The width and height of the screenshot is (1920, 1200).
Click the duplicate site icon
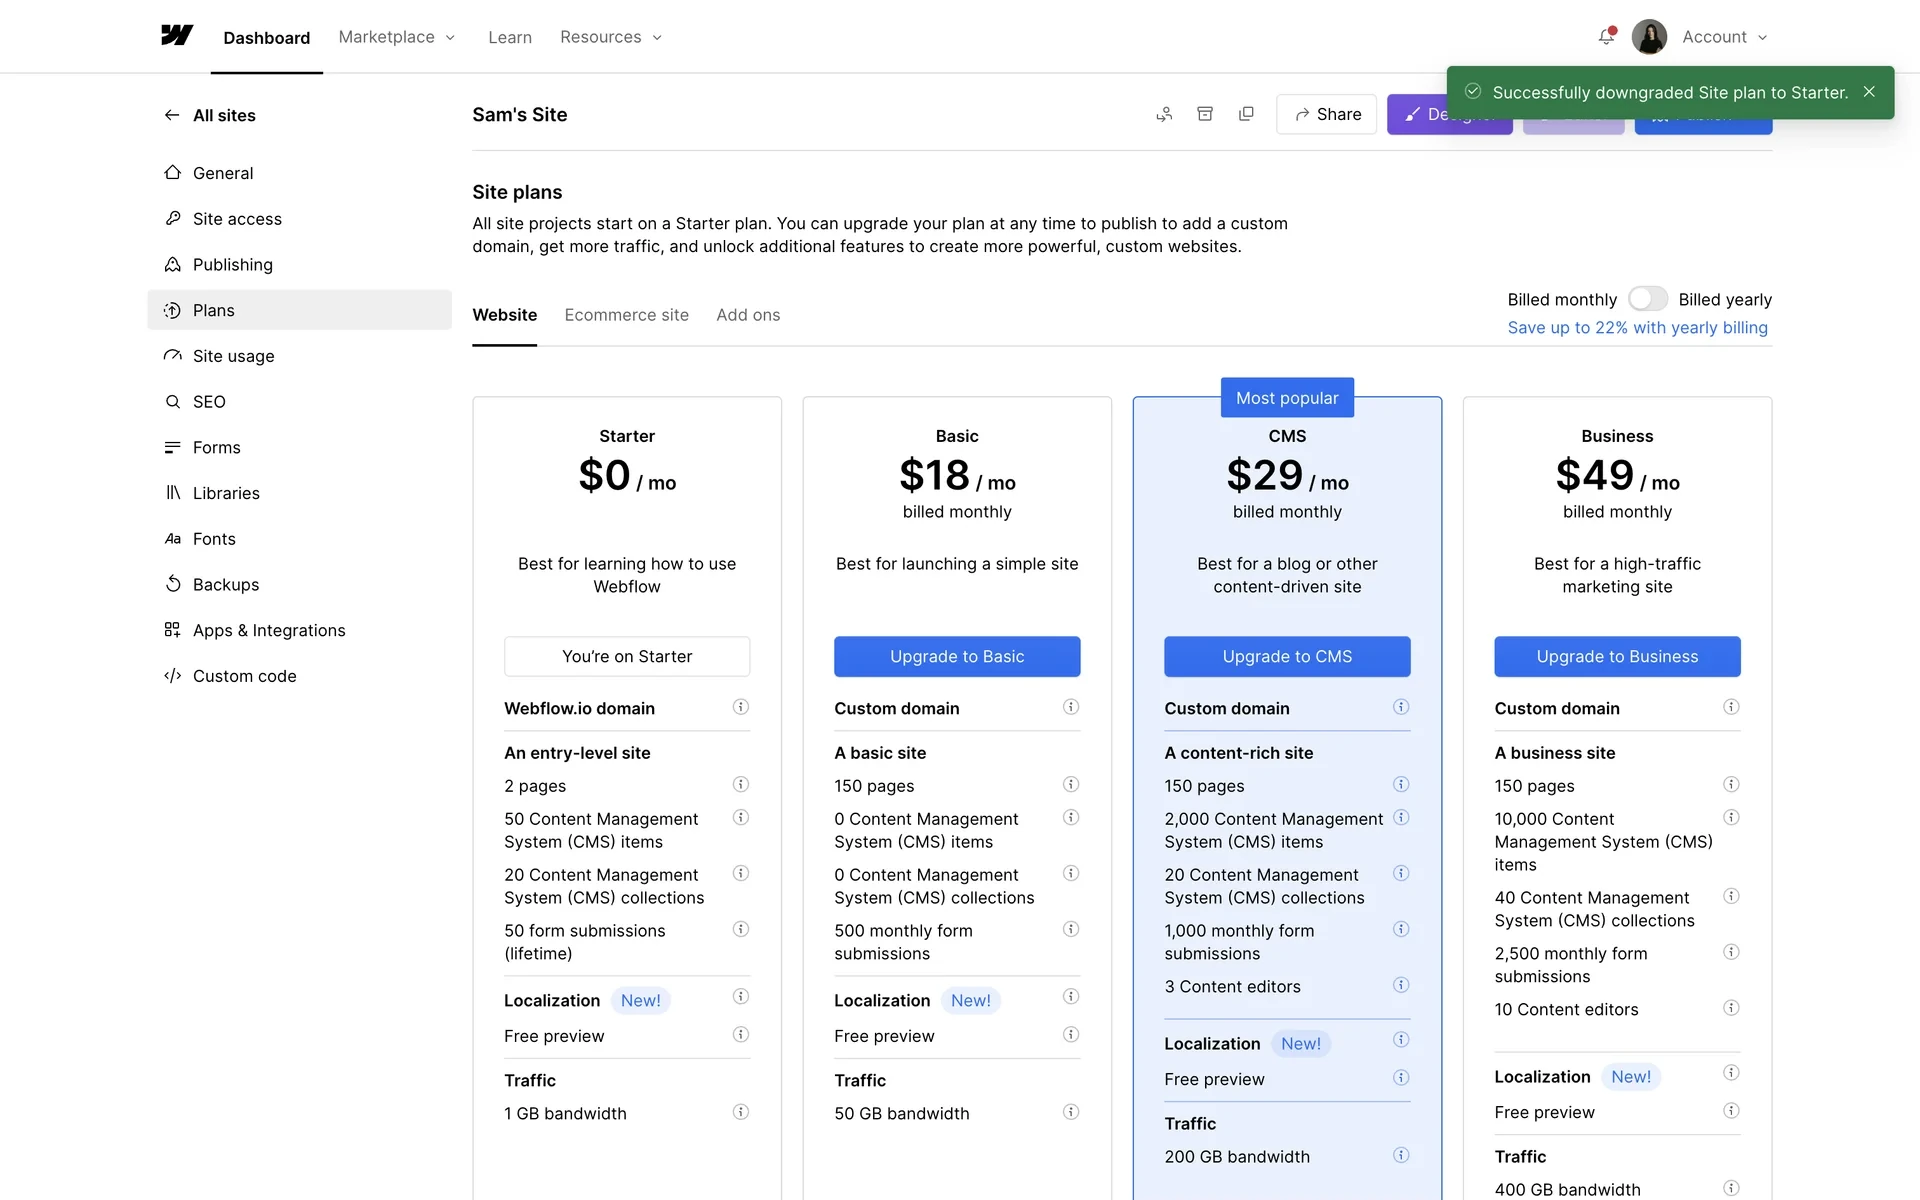coord(1246,114)
